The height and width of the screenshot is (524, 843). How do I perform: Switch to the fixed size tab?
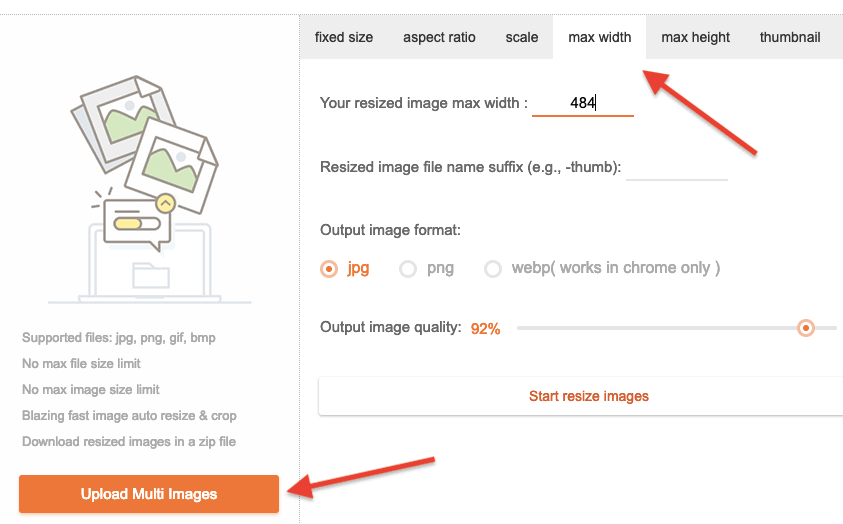click(343, 37)
